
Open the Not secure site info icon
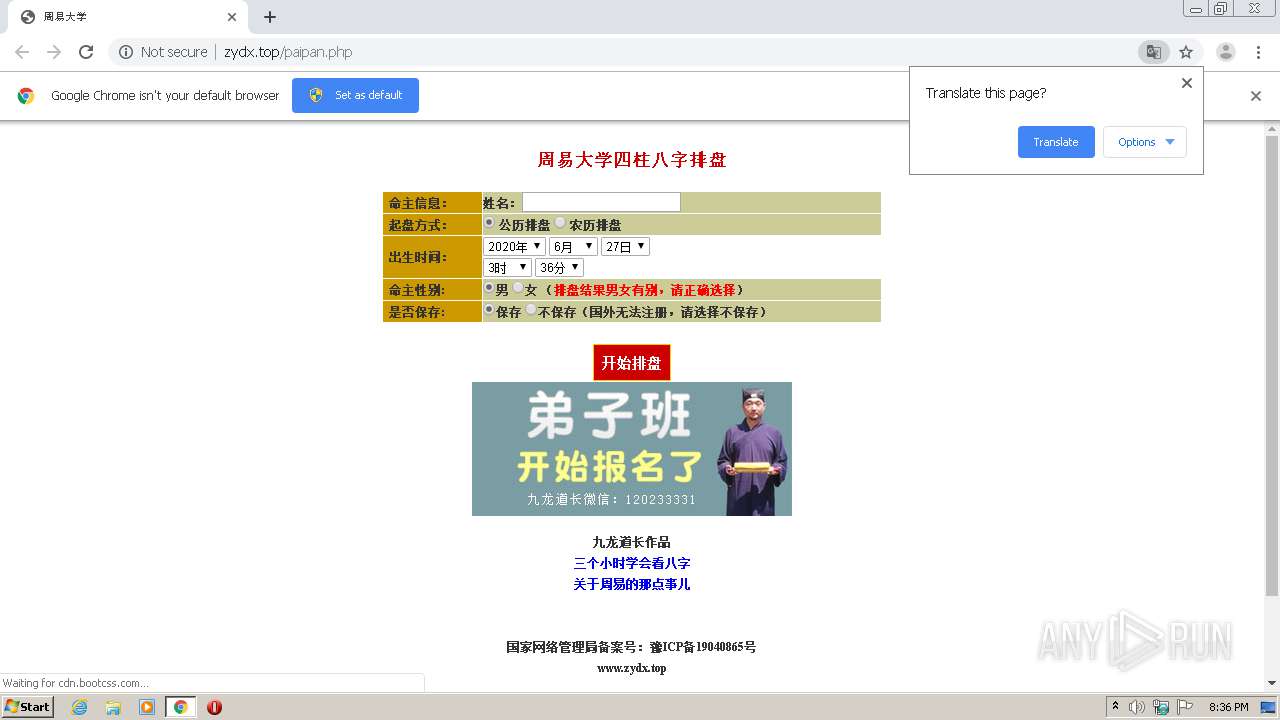pos(126,52)
